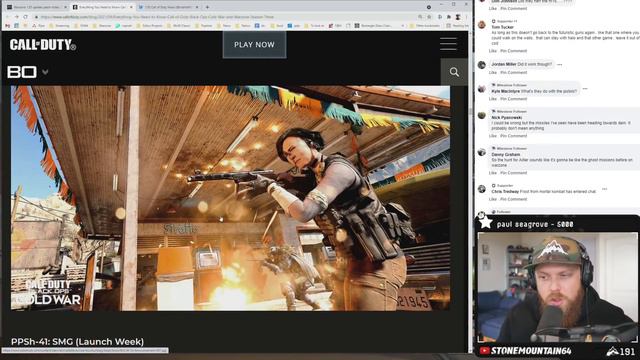Like Chris Tredway's comment

[493, 199]
